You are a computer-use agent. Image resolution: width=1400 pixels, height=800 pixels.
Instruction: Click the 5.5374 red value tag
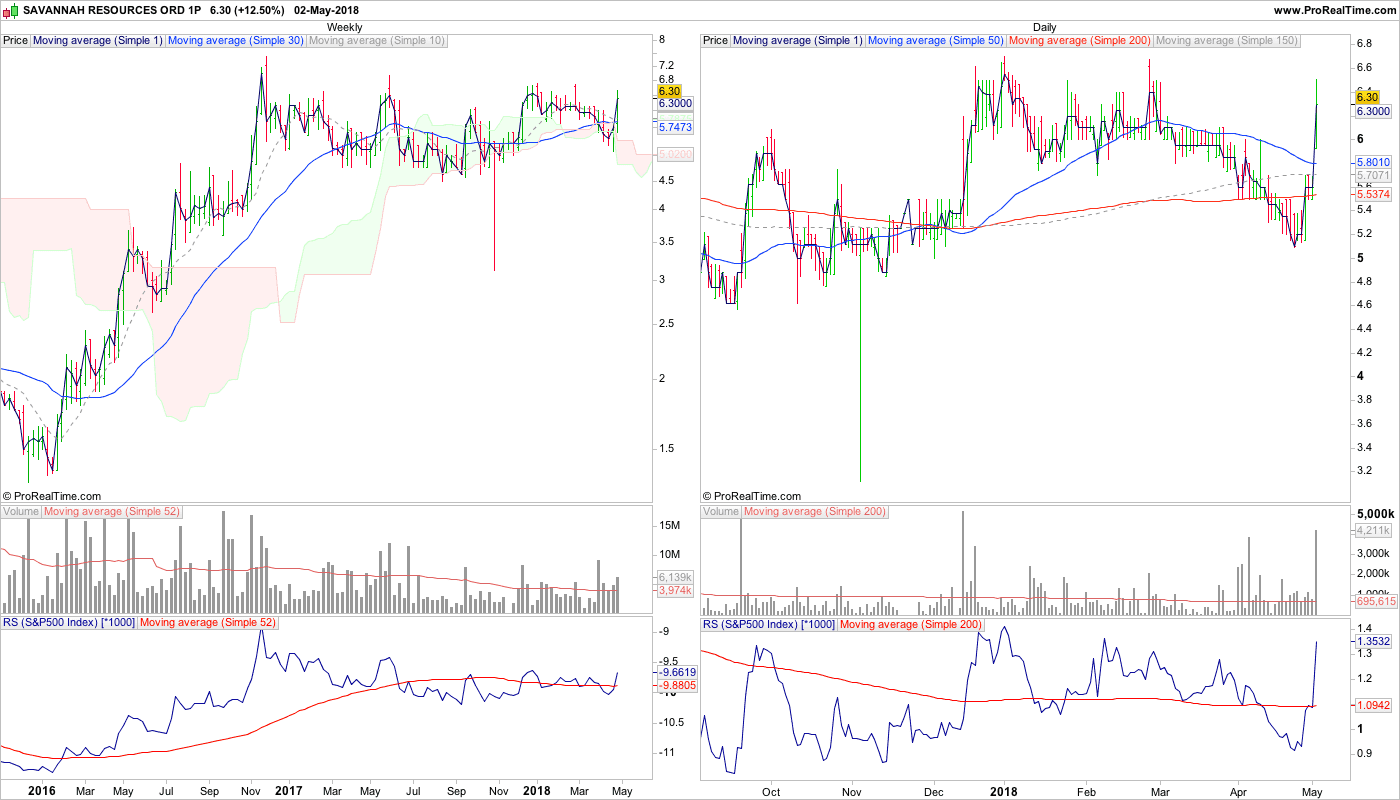pyautogui.click(x=1373, y=193)
